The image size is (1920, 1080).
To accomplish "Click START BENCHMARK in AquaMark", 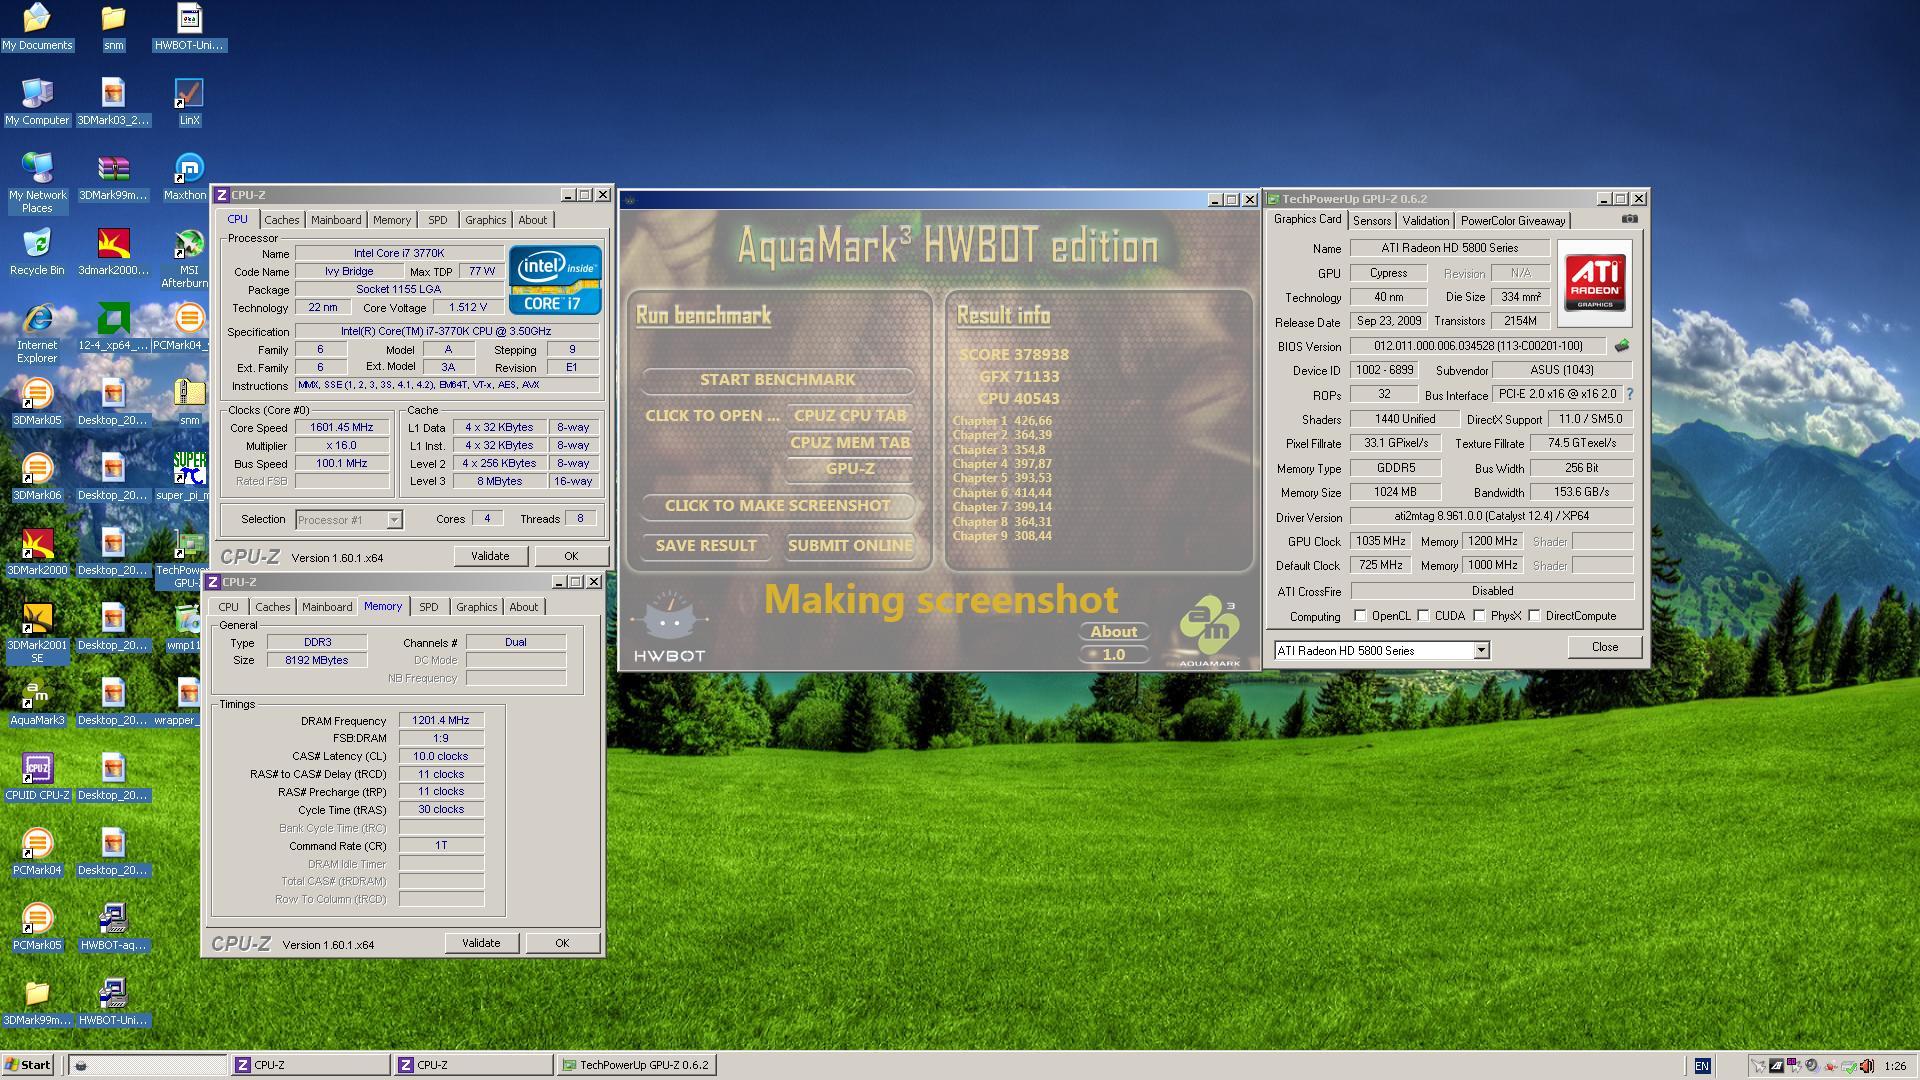I will [777, 380].
